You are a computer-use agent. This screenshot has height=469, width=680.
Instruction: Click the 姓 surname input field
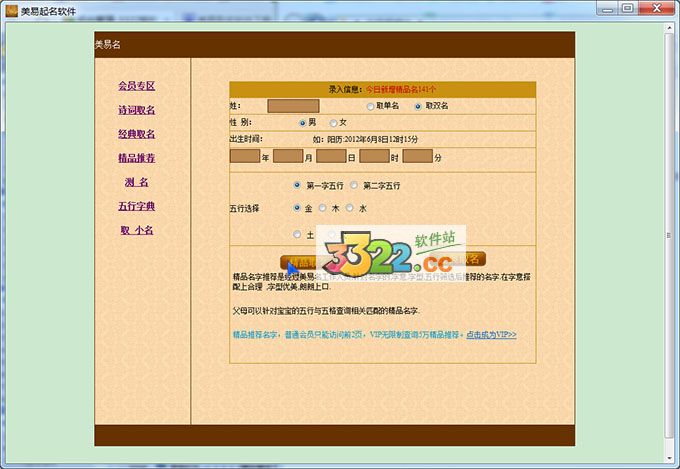(293, 106)
